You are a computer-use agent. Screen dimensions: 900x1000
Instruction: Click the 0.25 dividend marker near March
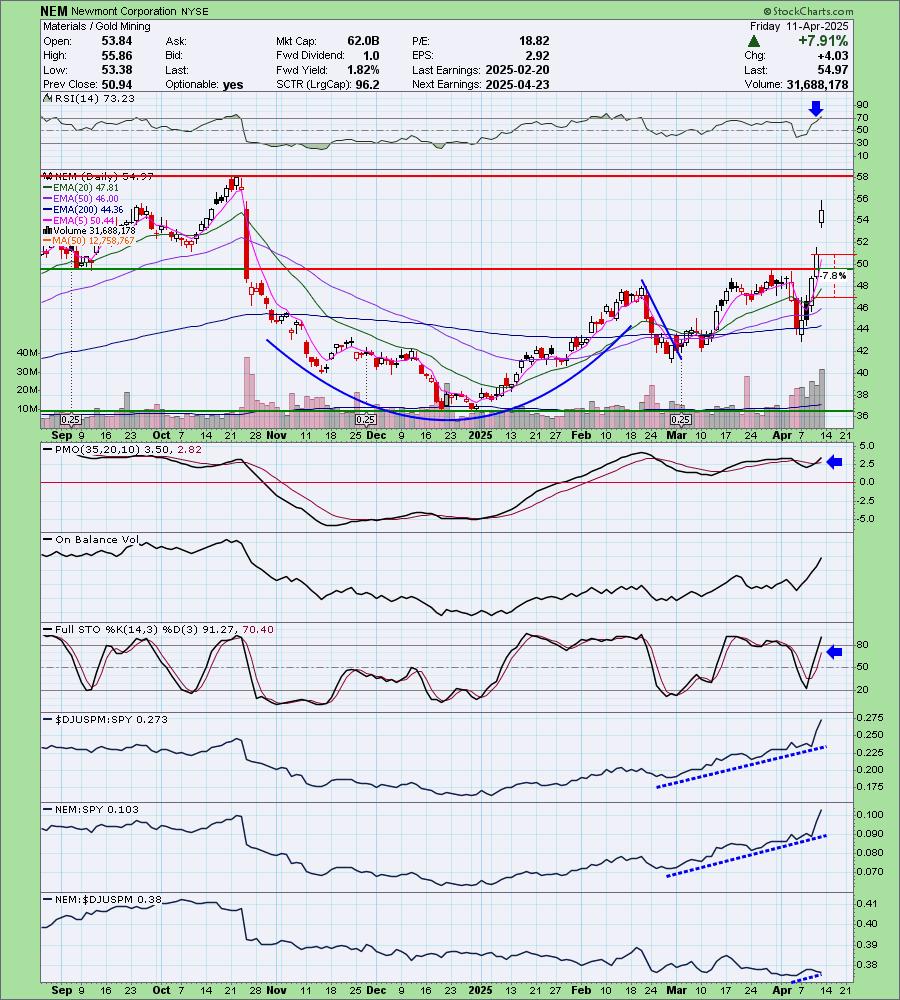681,420
